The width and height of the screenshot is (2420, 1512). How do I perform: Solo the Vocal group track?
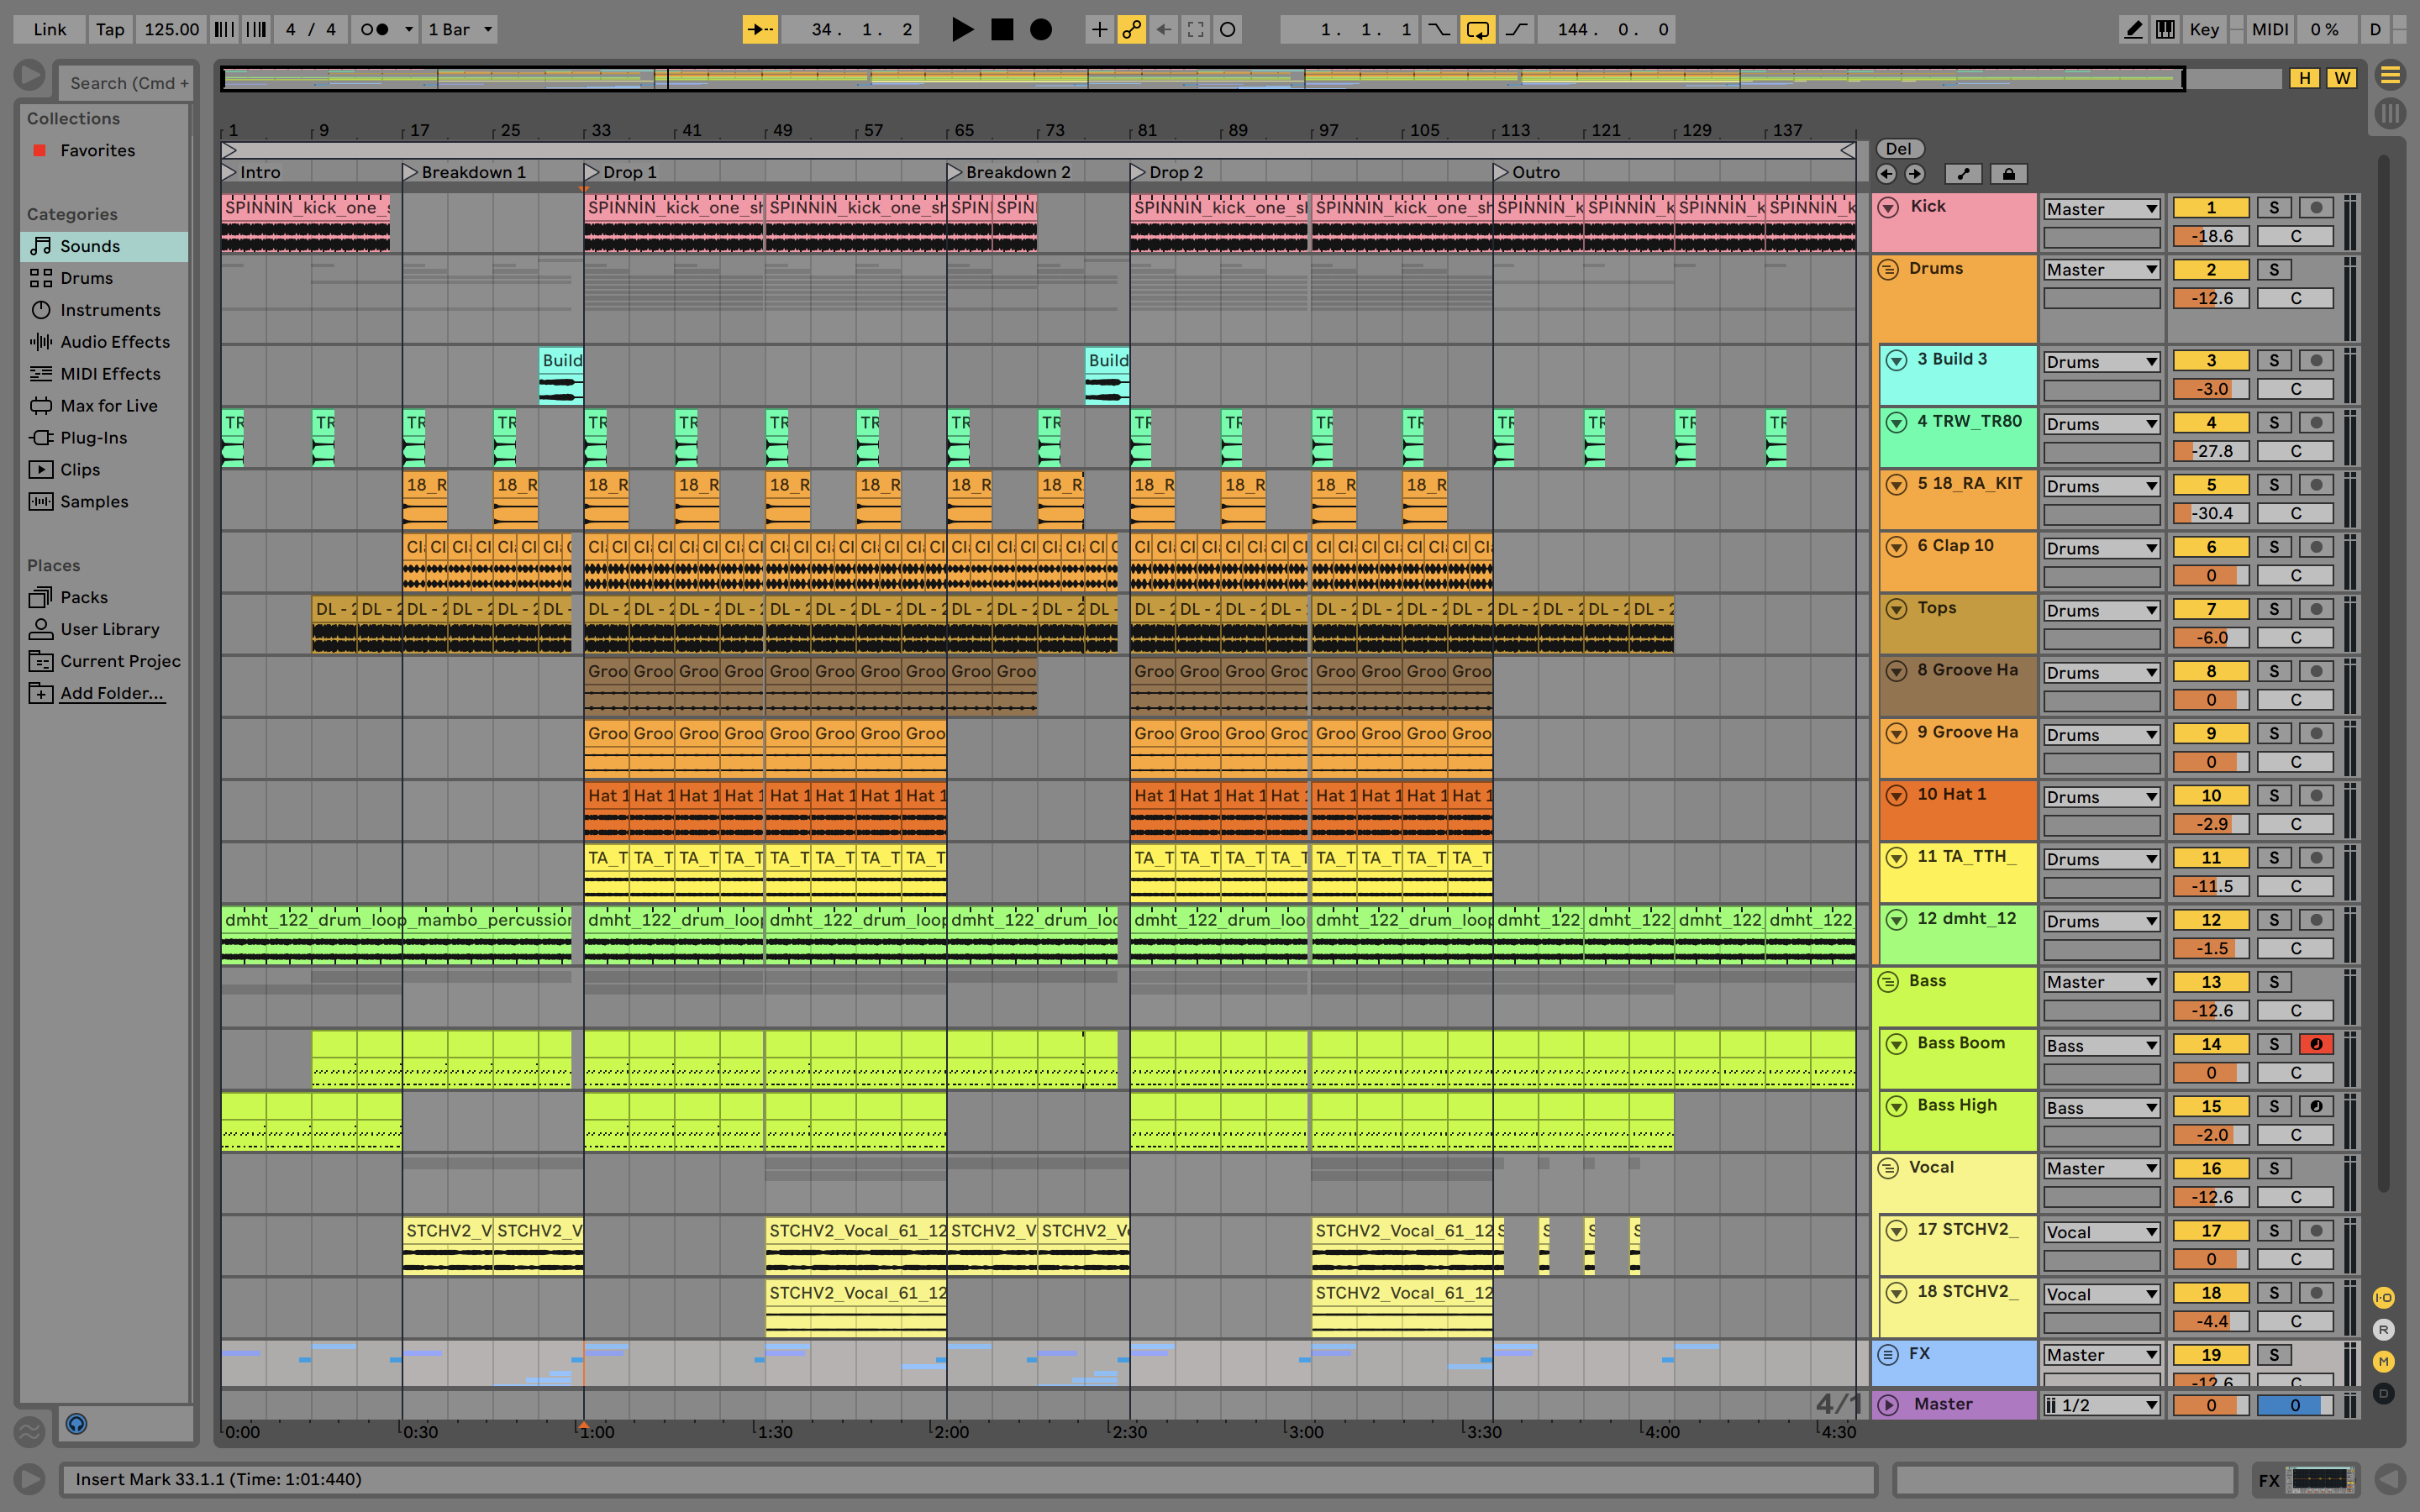pyautogui.click(x=2274, y=1168)
